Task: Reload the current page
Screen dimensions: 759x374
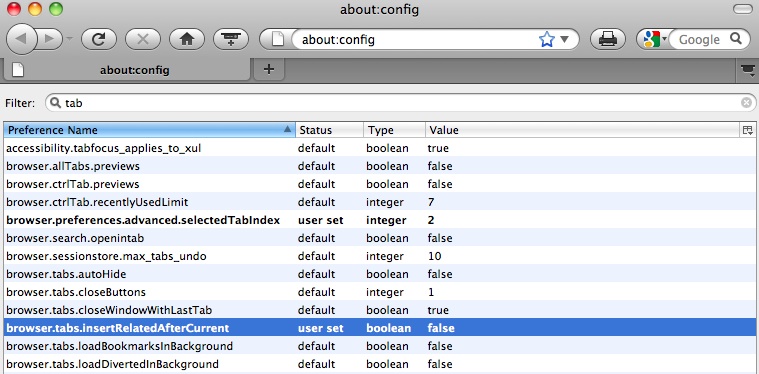Action: pos(99,39)
